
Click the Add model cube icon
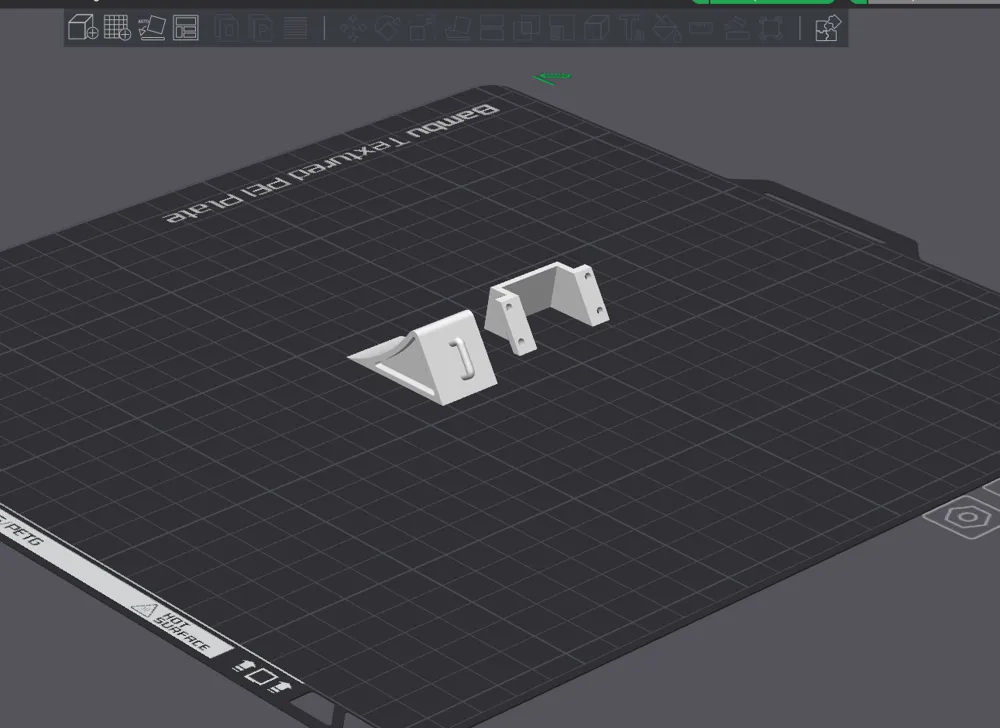pos(83,28)
